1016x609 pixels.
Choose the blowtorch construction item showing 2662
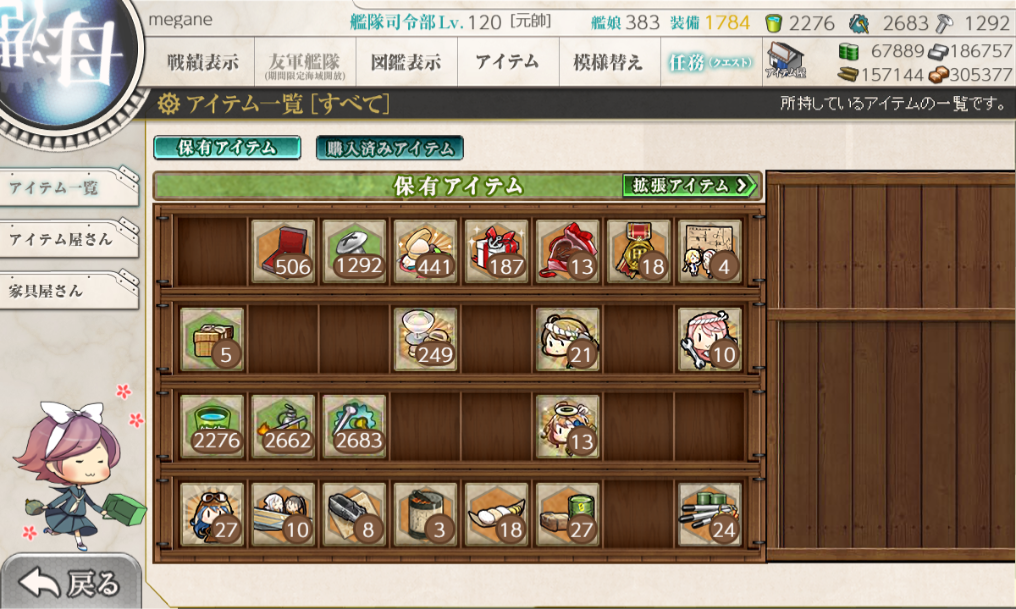[283, 427]
